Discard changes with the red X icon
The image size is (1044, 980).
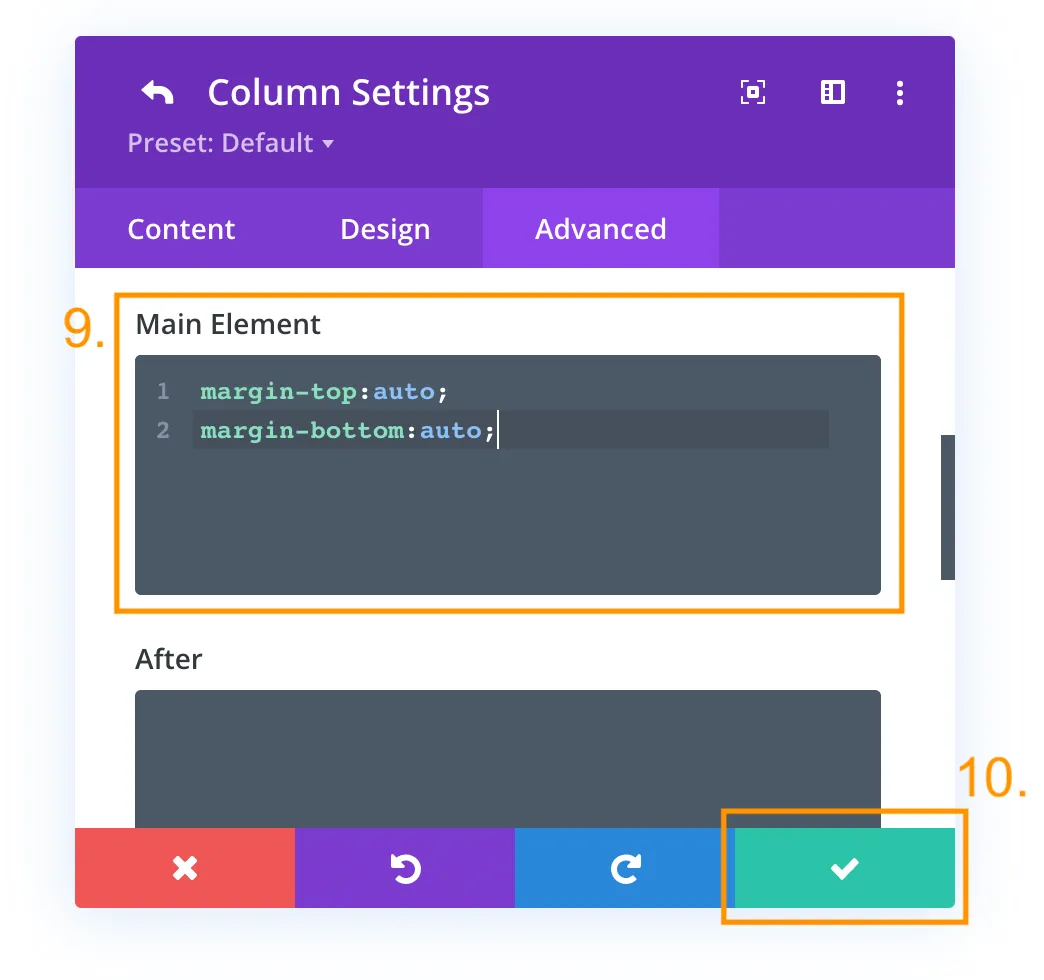(184, 868)
